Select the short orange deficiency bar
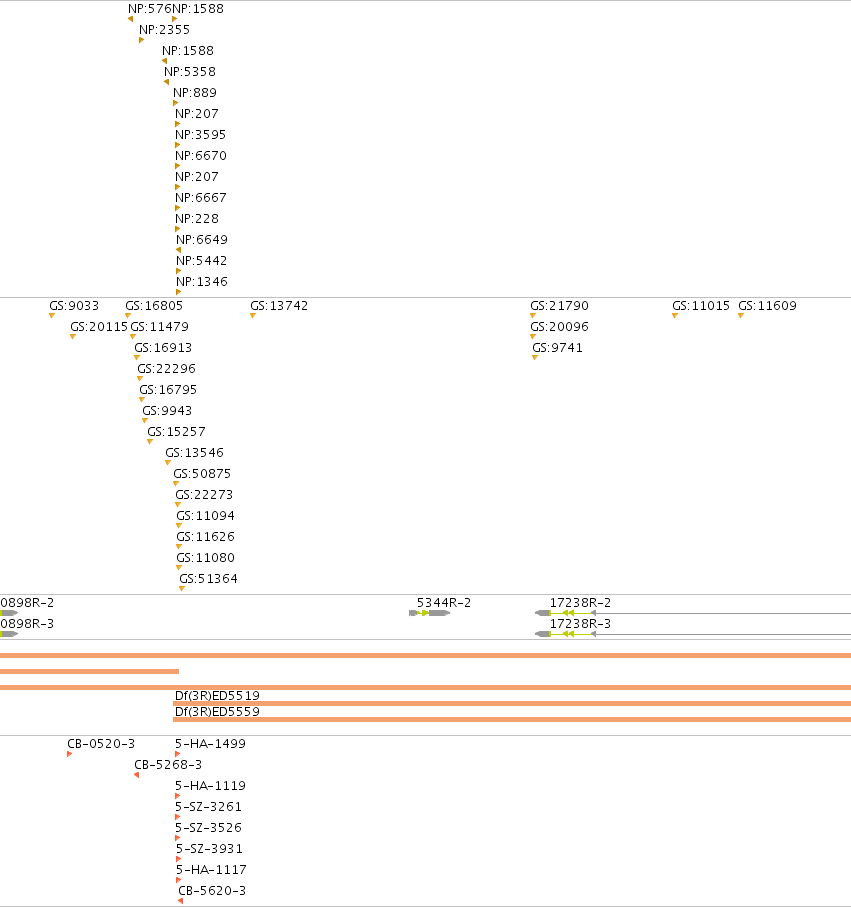Viewport: 851px width, 907px height. 90,672
